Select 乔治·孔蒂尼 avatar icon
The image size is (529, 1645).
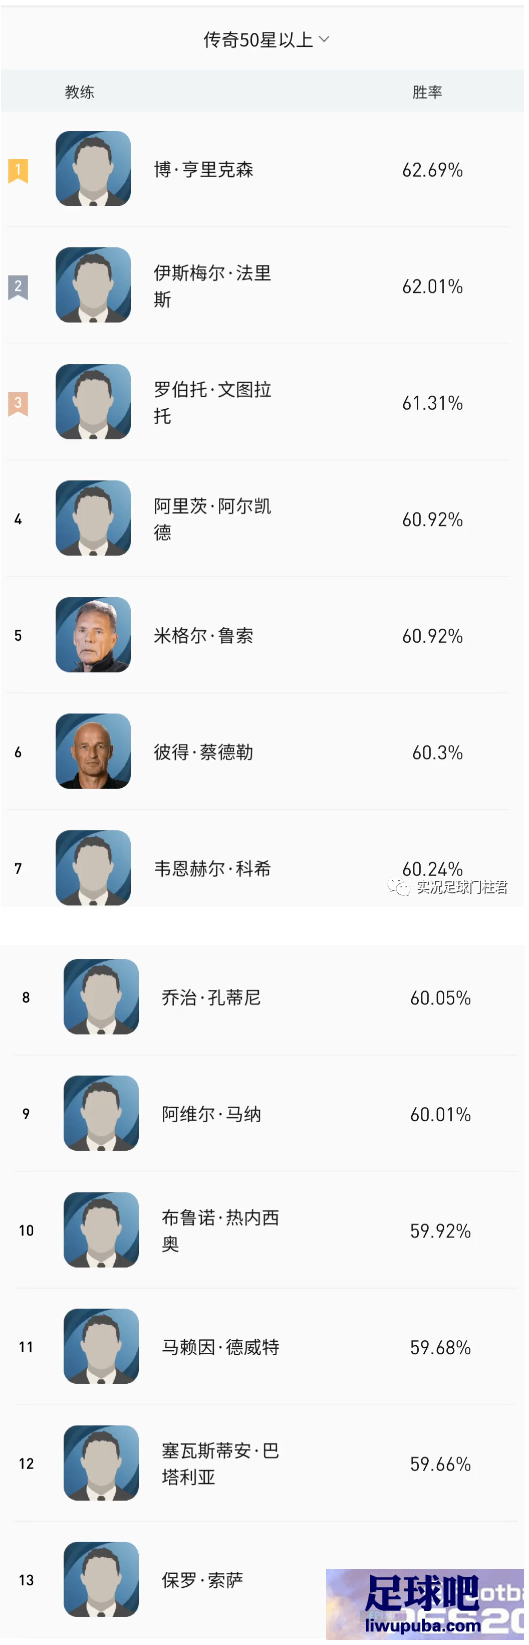[101, 997]
